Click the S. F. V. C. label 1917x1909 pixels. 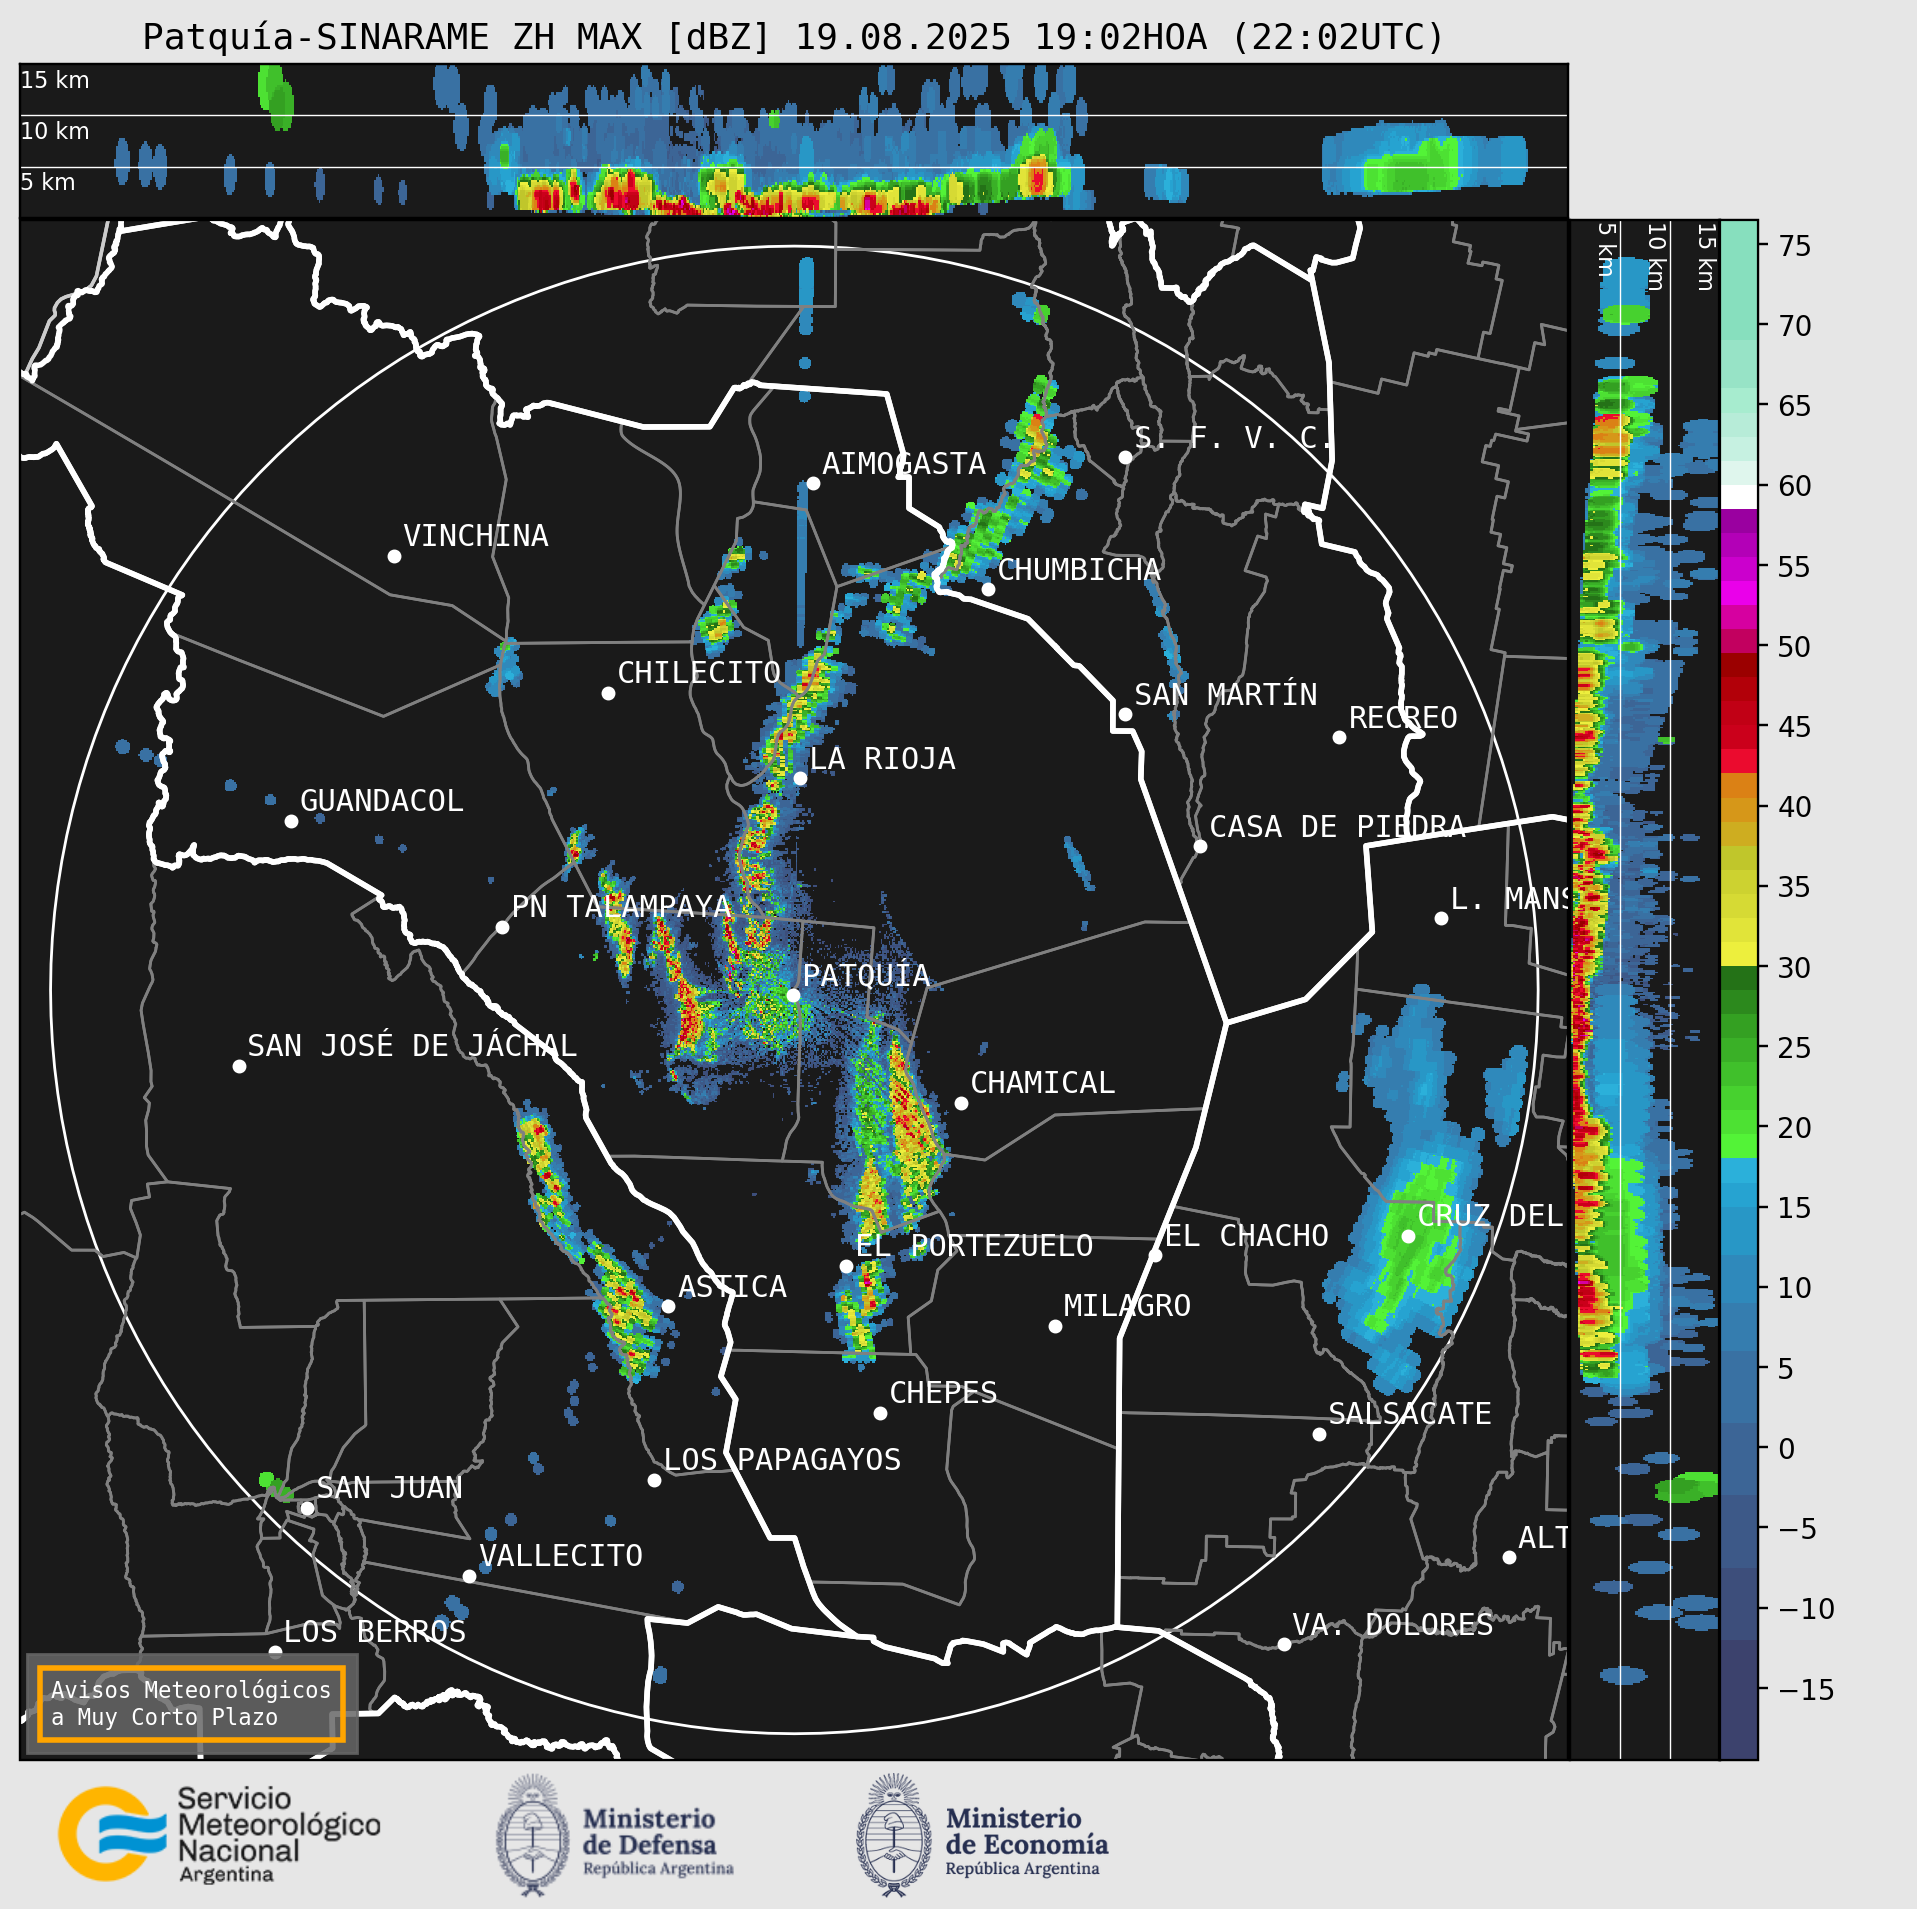pos(1232,437)
